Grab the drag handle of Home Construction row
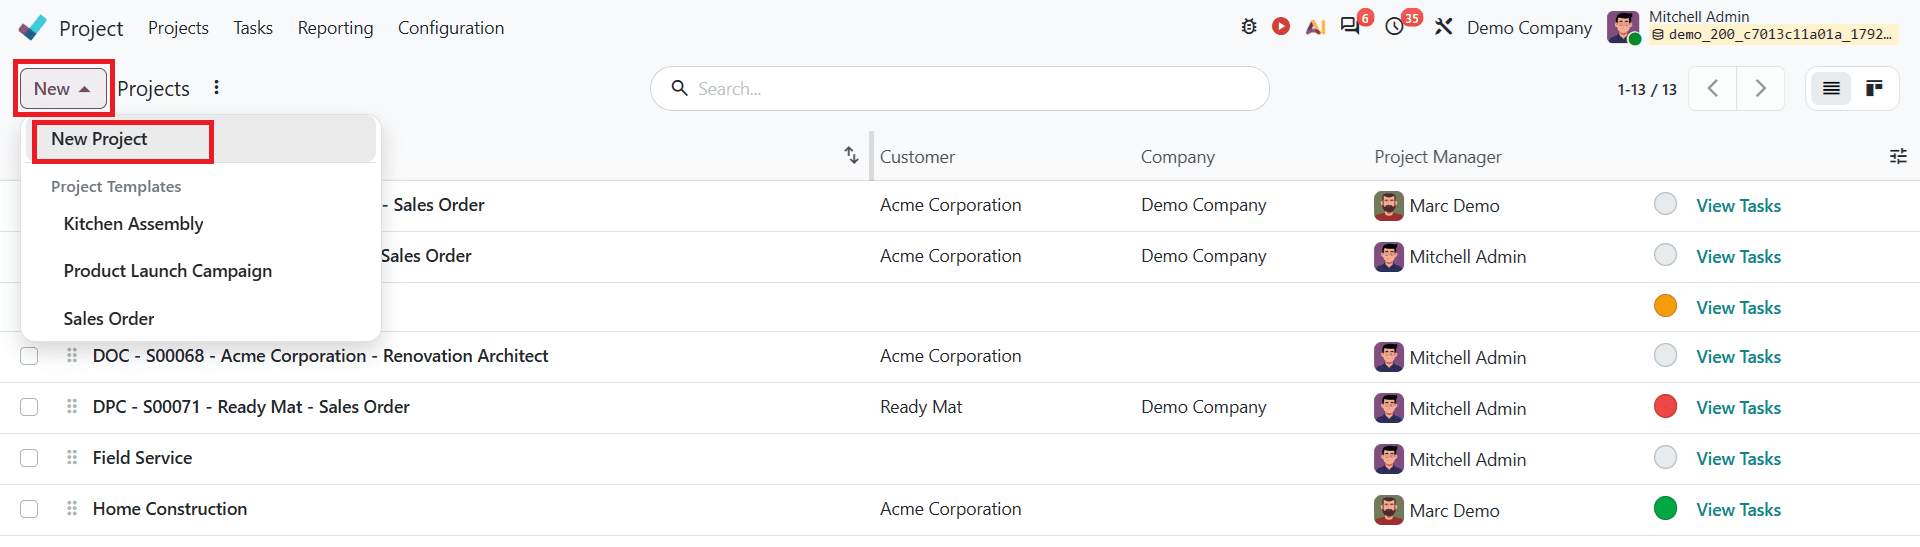This screenshot has height=547, width=1920. [72, 508]
